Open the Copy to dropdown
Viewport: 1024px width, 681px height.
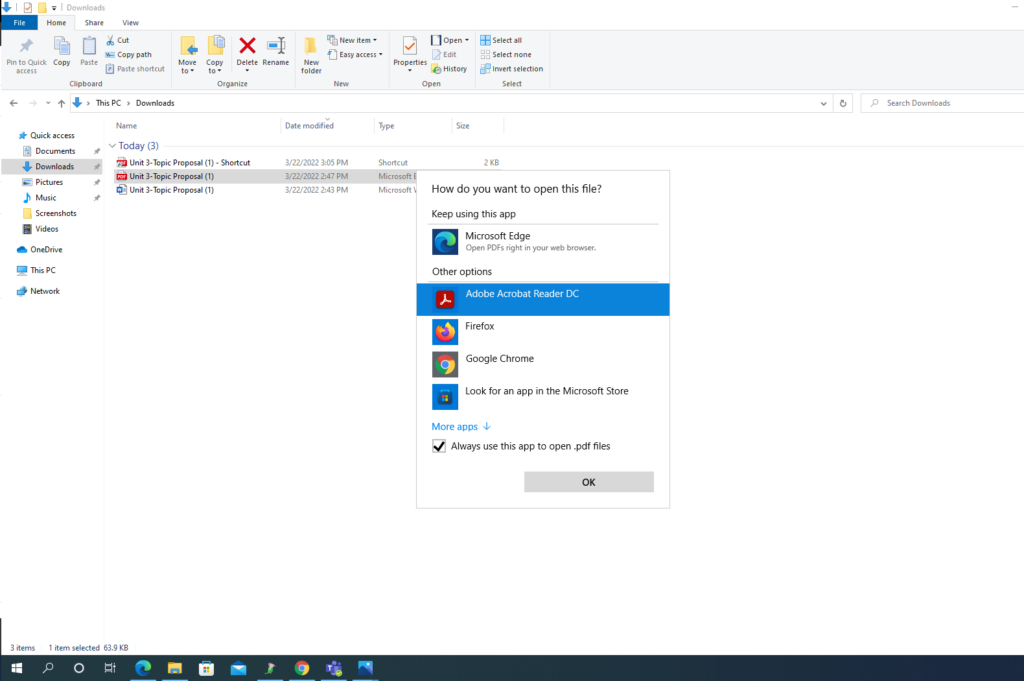[x=215, y=55]
